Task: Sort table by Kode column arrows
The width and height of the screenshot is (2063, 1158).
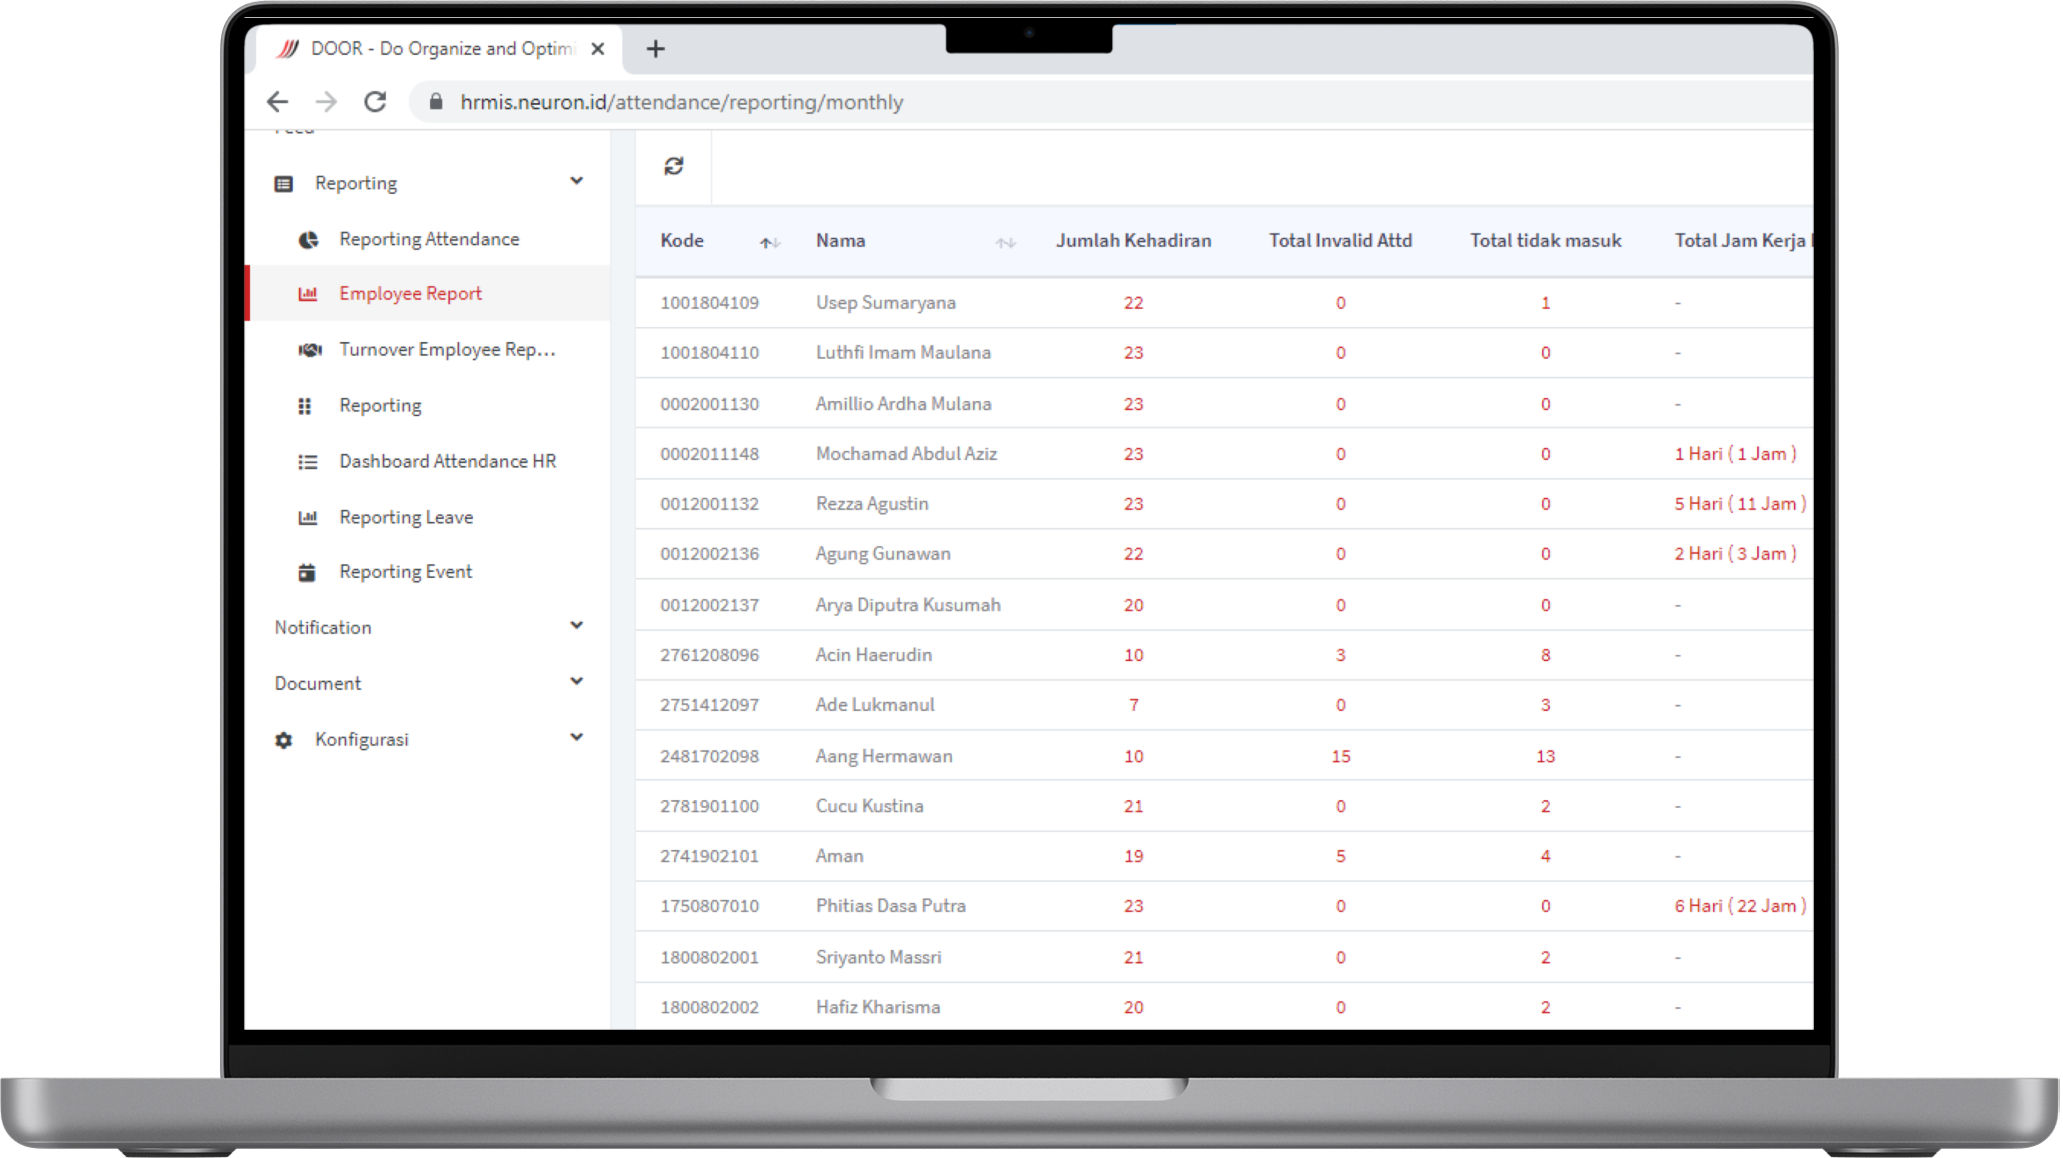Action: pyautogui.click(x=769, y=242)
